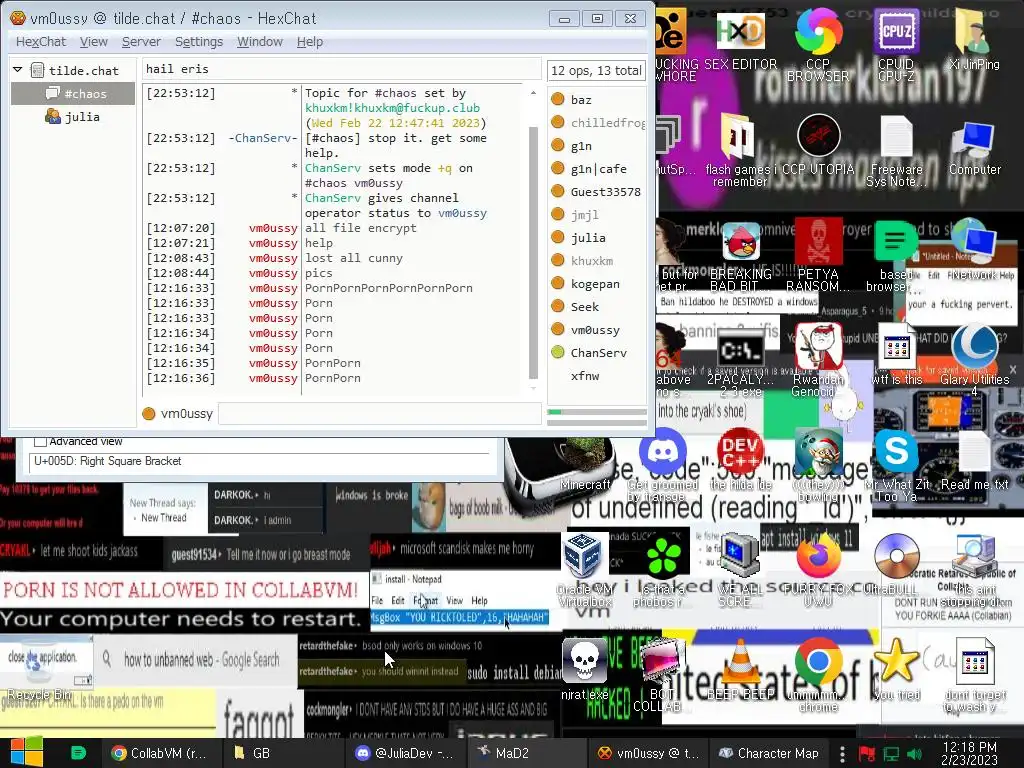Click the vm0ussy nick button beside input
Image resolution: width=1024 pixels, height=768 pixels.
(178, 413)
